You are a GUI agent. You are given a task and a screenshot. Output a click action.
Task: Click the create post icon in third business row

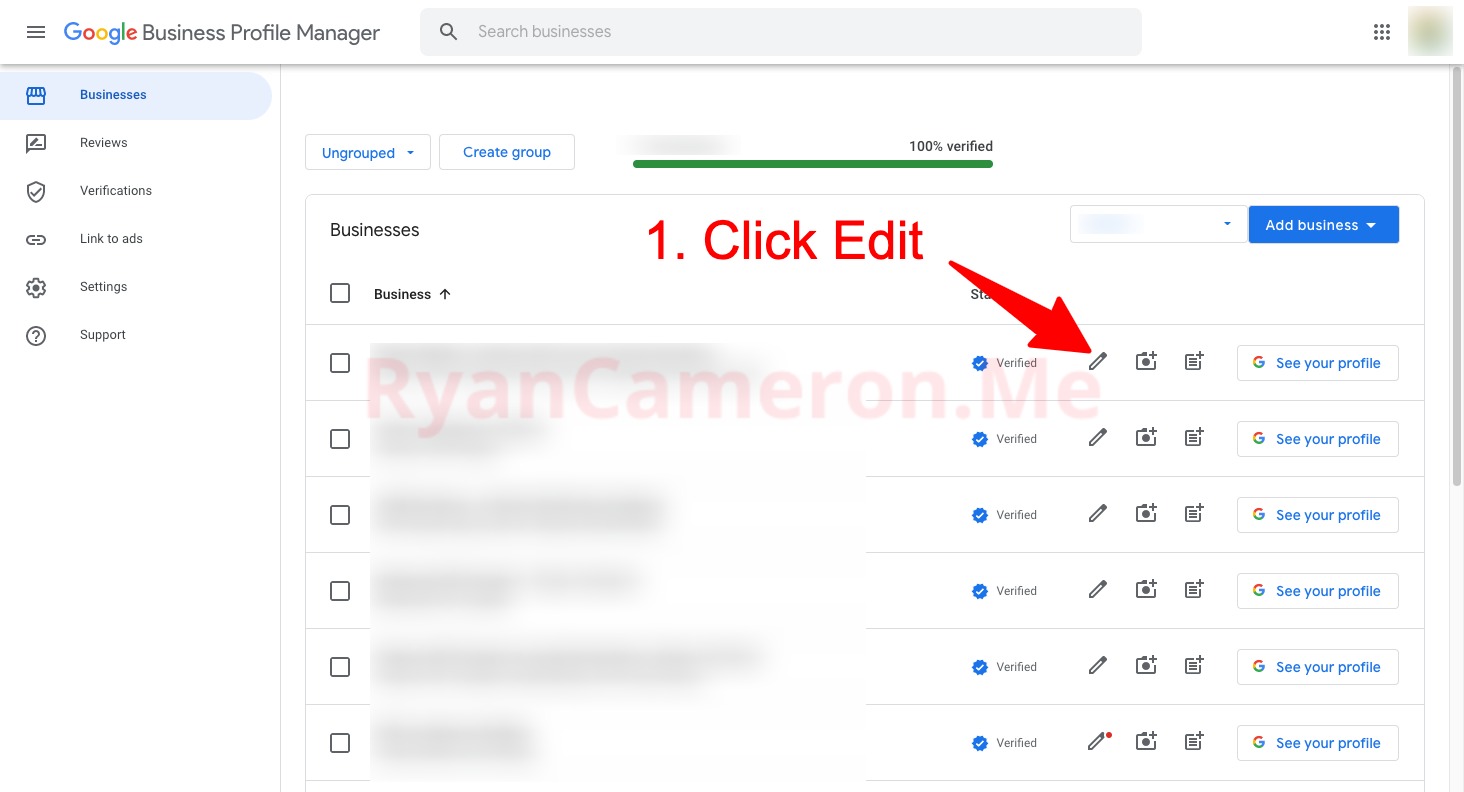point(1194,514)
